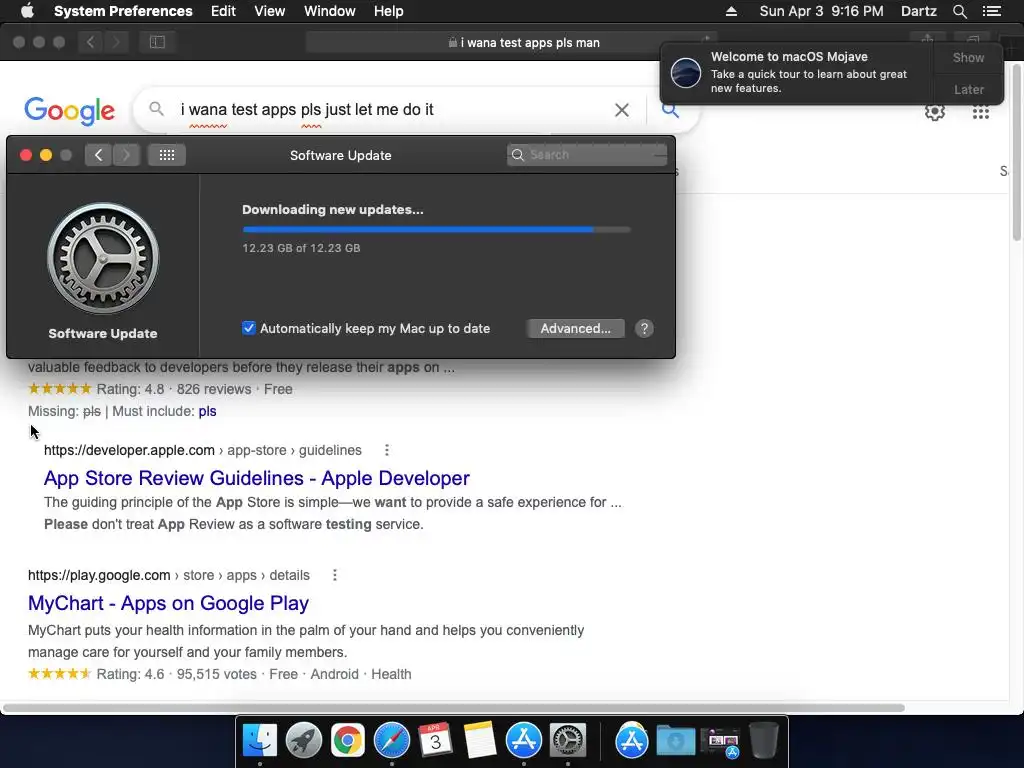Clear the Google search query
This screenshot has width=1024, height=768.
click(622, 110)
